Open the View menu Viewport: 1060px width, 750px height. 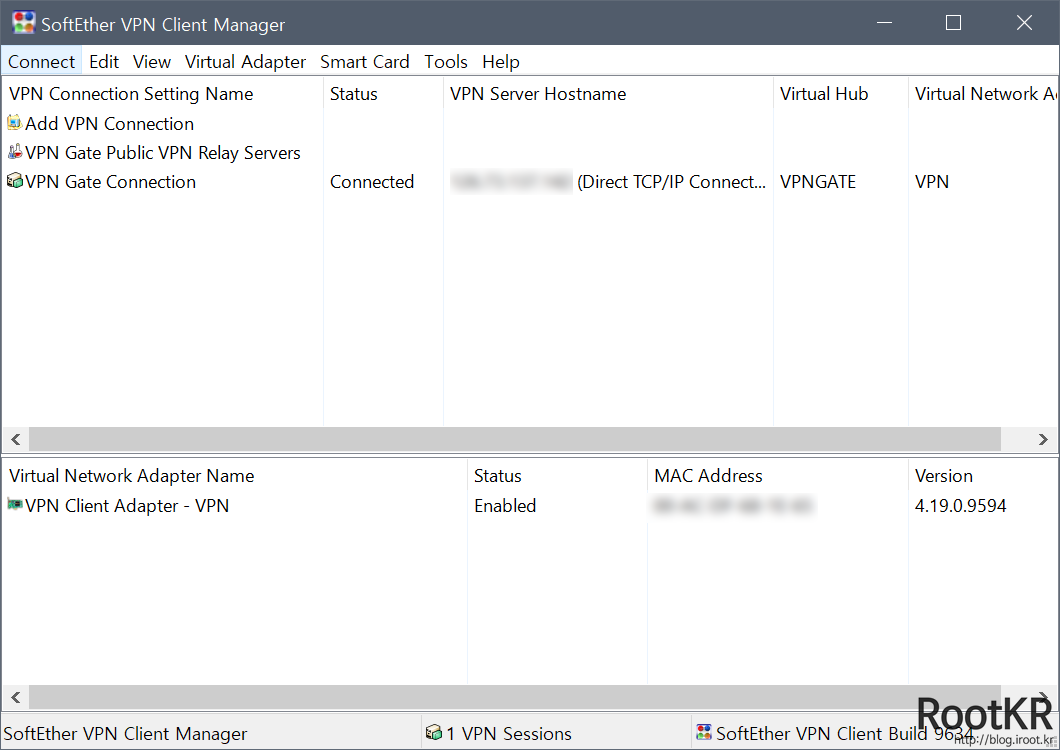[x=151, y=62]
